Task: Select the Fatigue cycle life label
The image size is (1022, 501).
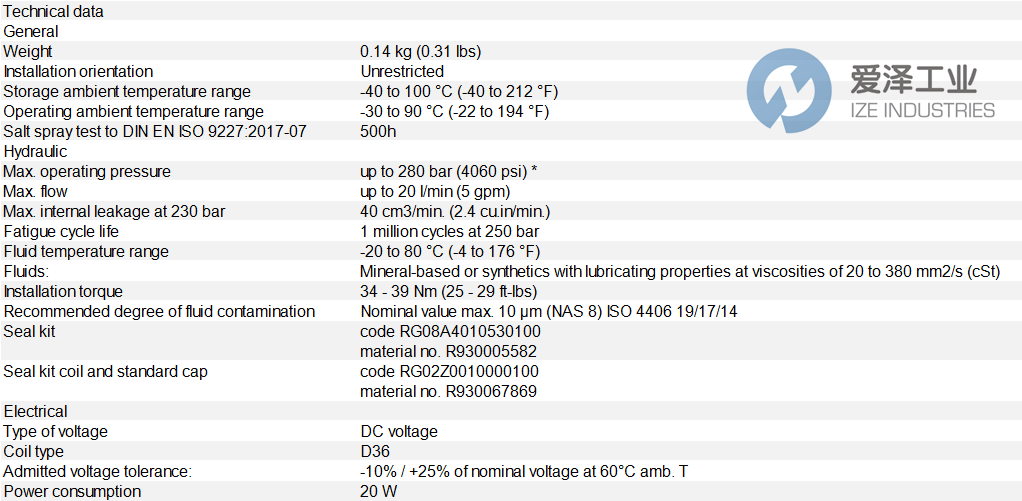Action: [x=62, y=231]
